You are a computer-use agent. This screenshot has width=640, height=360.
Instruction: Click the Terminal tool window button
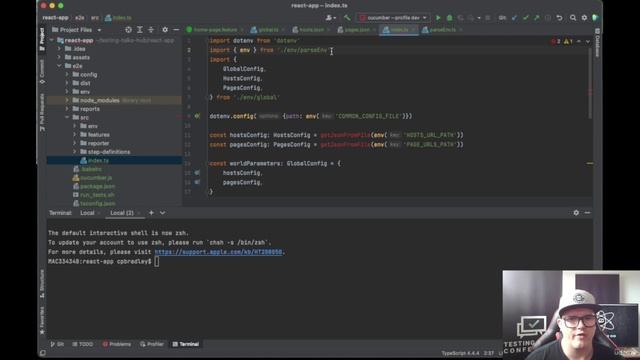pos(186,344)
